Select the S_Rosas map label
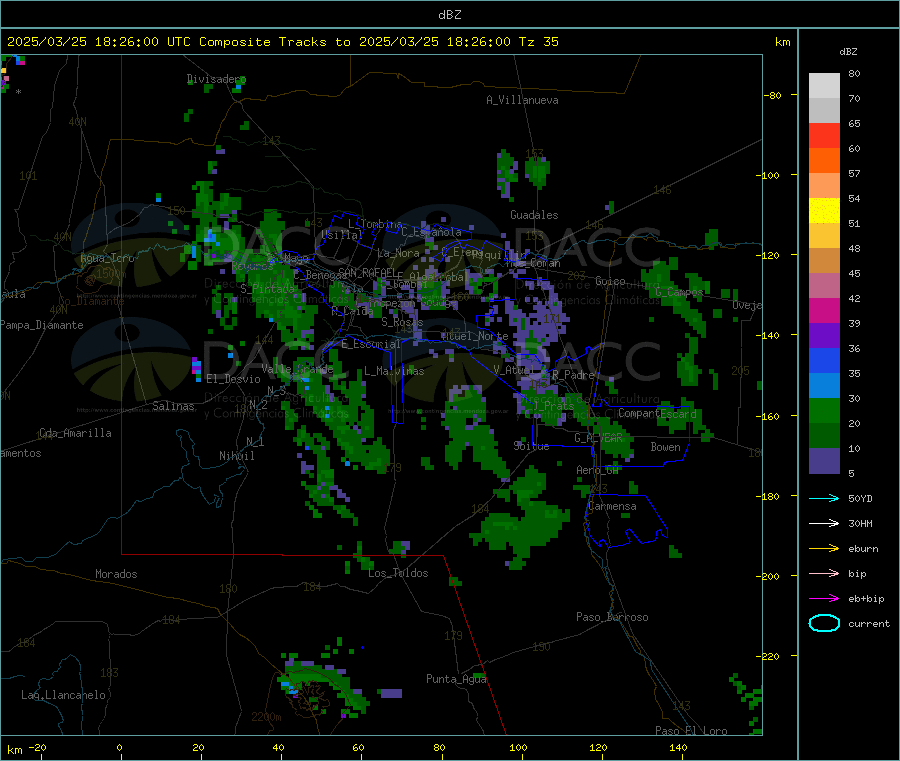900x761 pixels. click(x=402, y=322)
